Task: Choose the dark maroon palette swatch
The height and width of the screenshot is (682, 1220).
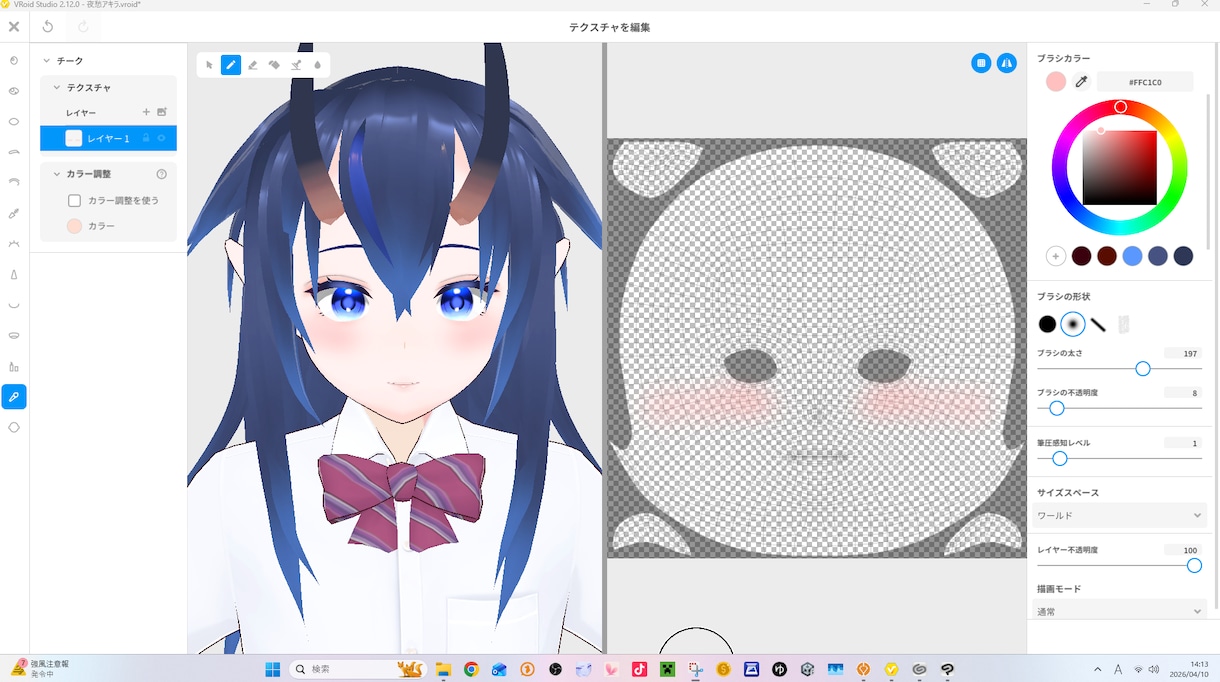Action: (x=1081, y=256)
